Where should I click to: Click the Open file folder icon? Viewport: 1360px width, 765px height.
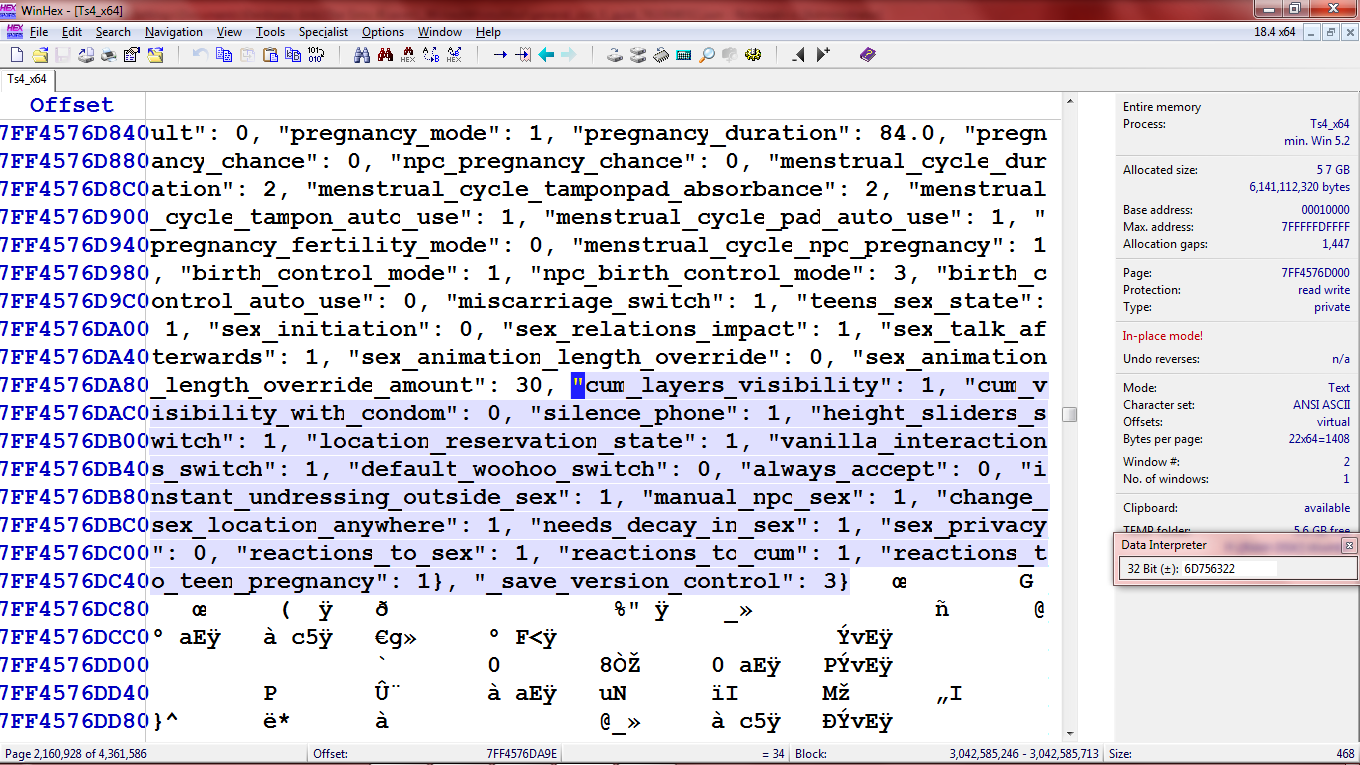[40, 55]
